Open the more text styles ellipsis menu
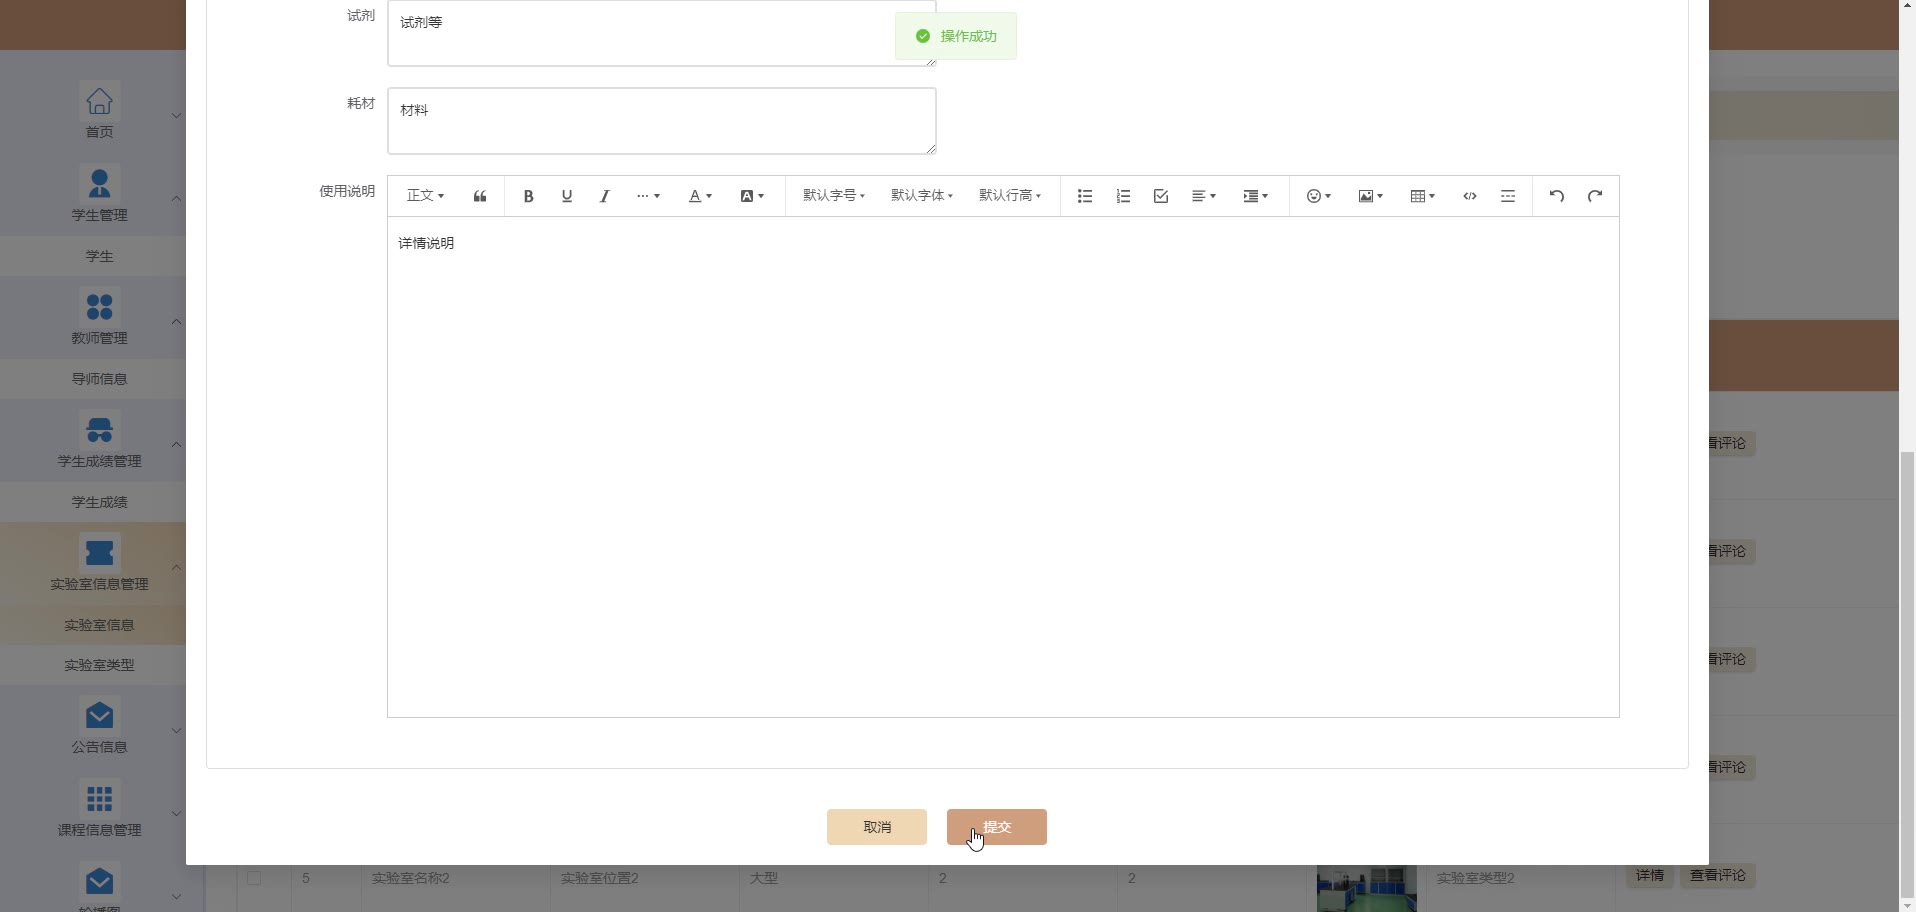The width and height of the screenshot is (1916, 912). (648, 196)
